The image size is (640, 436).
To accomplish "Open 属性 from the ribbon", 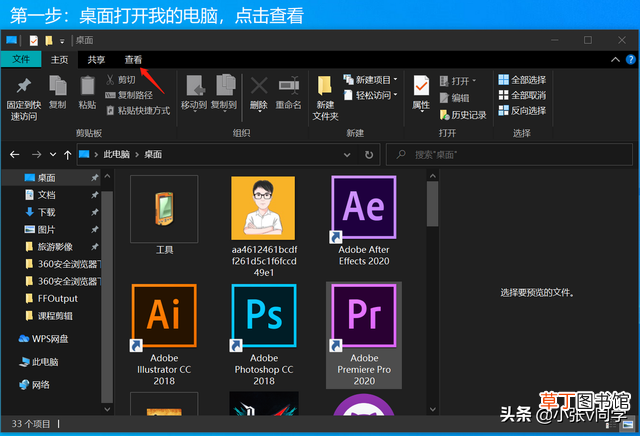I will coord(421,93).
